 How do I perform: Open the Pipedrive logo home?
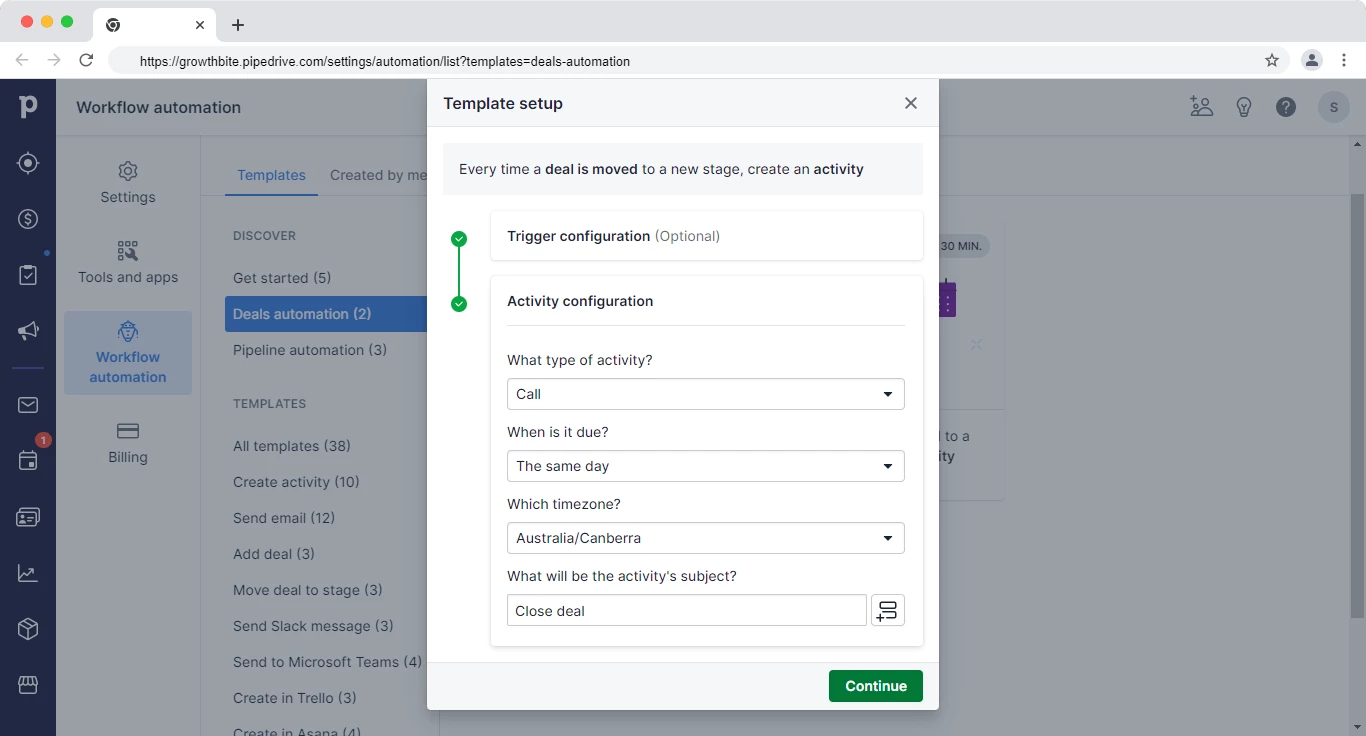click(x=28, y=107)
